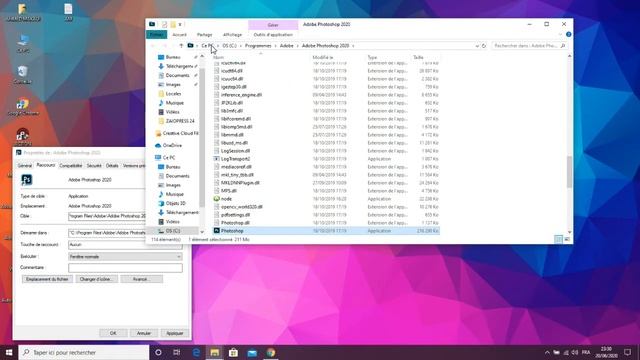This screenshot has width=640, height=360.
Task: Open Mail app from taskbar
Action: (252, 352)
